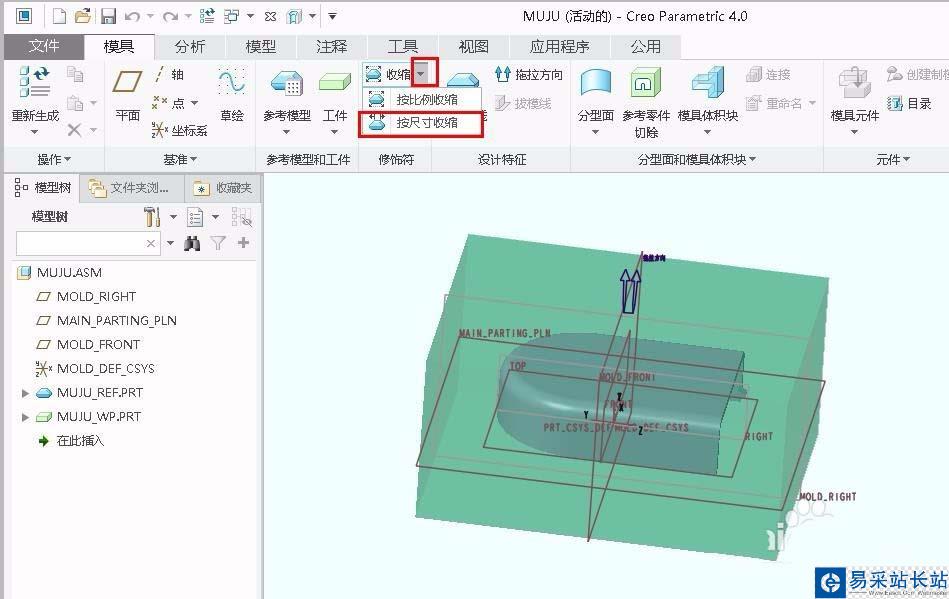
Task: Click the windows switch icon in the quick access bar
Action: click(x=232, y=16)
